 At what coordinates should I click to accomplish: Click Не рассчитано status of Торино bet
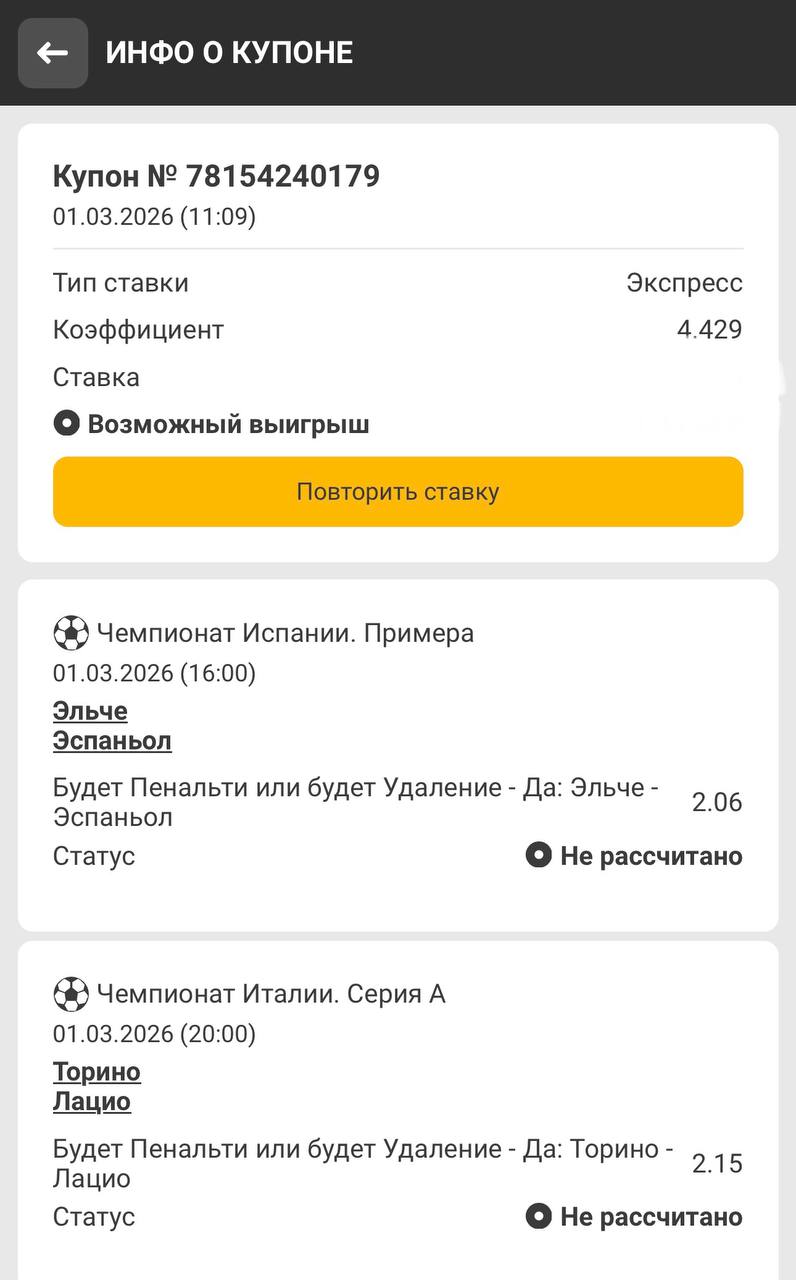click(x=651, y=1217)
